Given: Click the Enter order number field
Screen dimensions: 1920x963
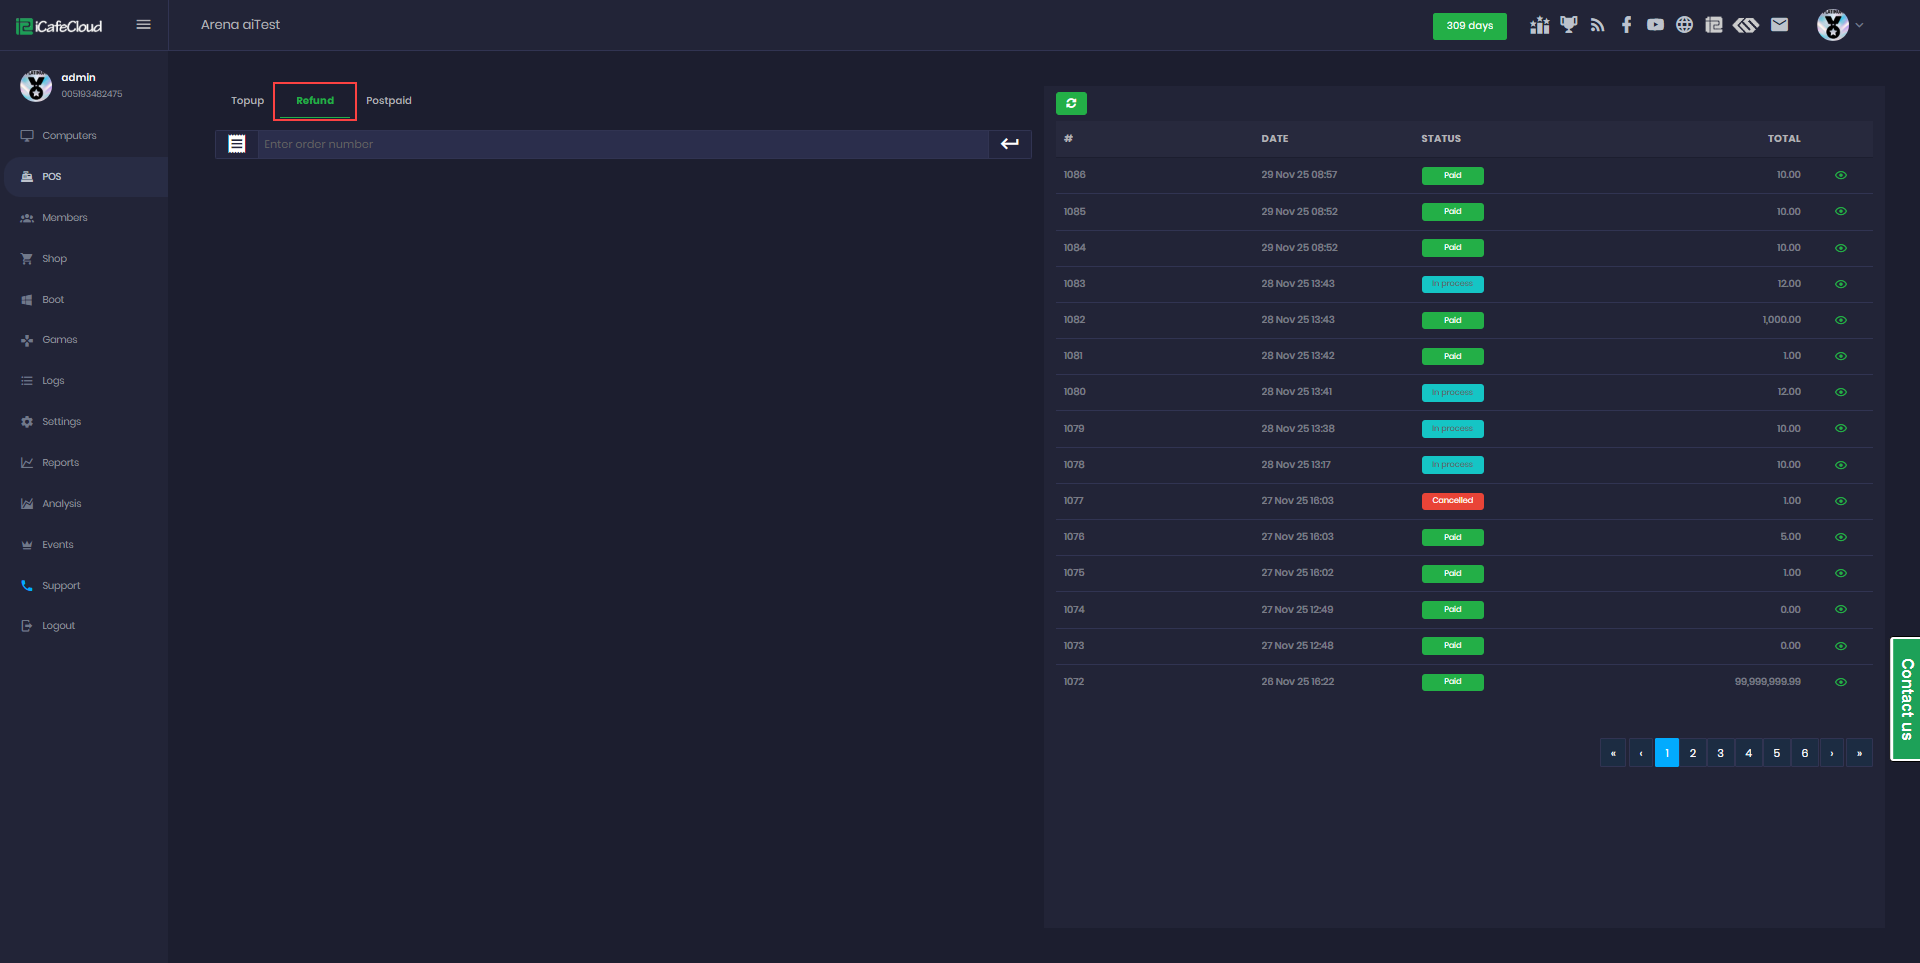Looking at the screenshot, I should point(622,144).
